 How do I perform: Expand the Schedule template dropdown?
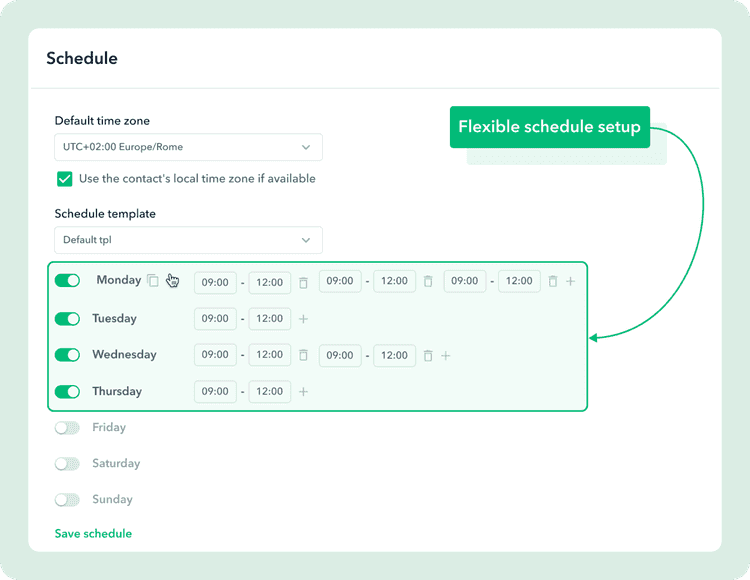coord(188,240)
